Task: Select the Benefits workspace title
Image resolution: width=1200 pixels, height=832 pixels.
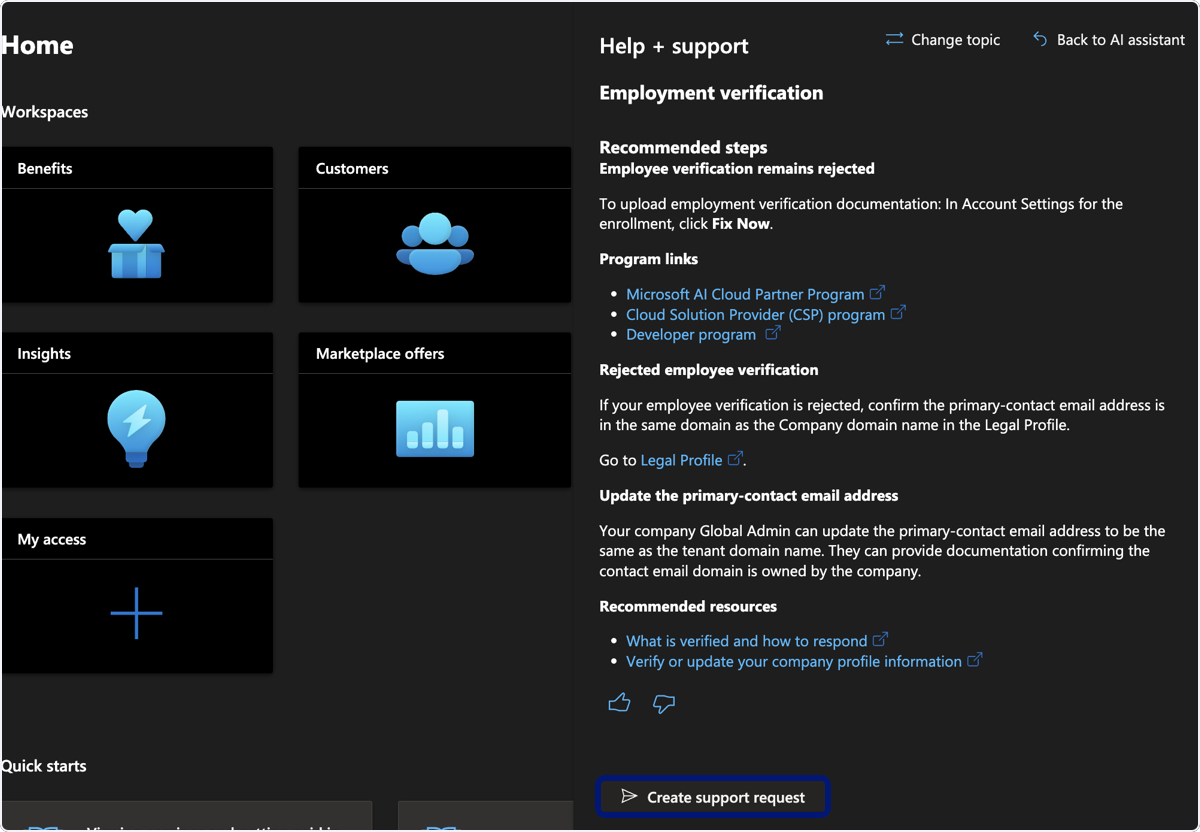Action: tap(45, 168)
